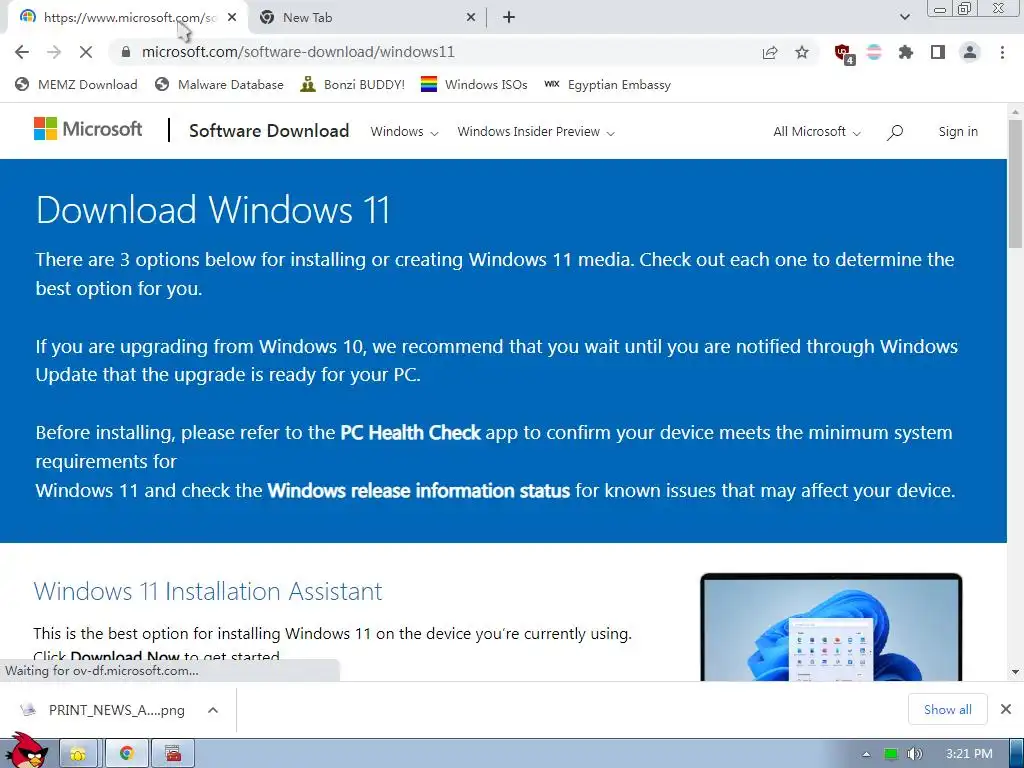The width and height of the screenshot is (1024, 768).
Task: Click the Sign in link
Action: (x=958, y=132)
